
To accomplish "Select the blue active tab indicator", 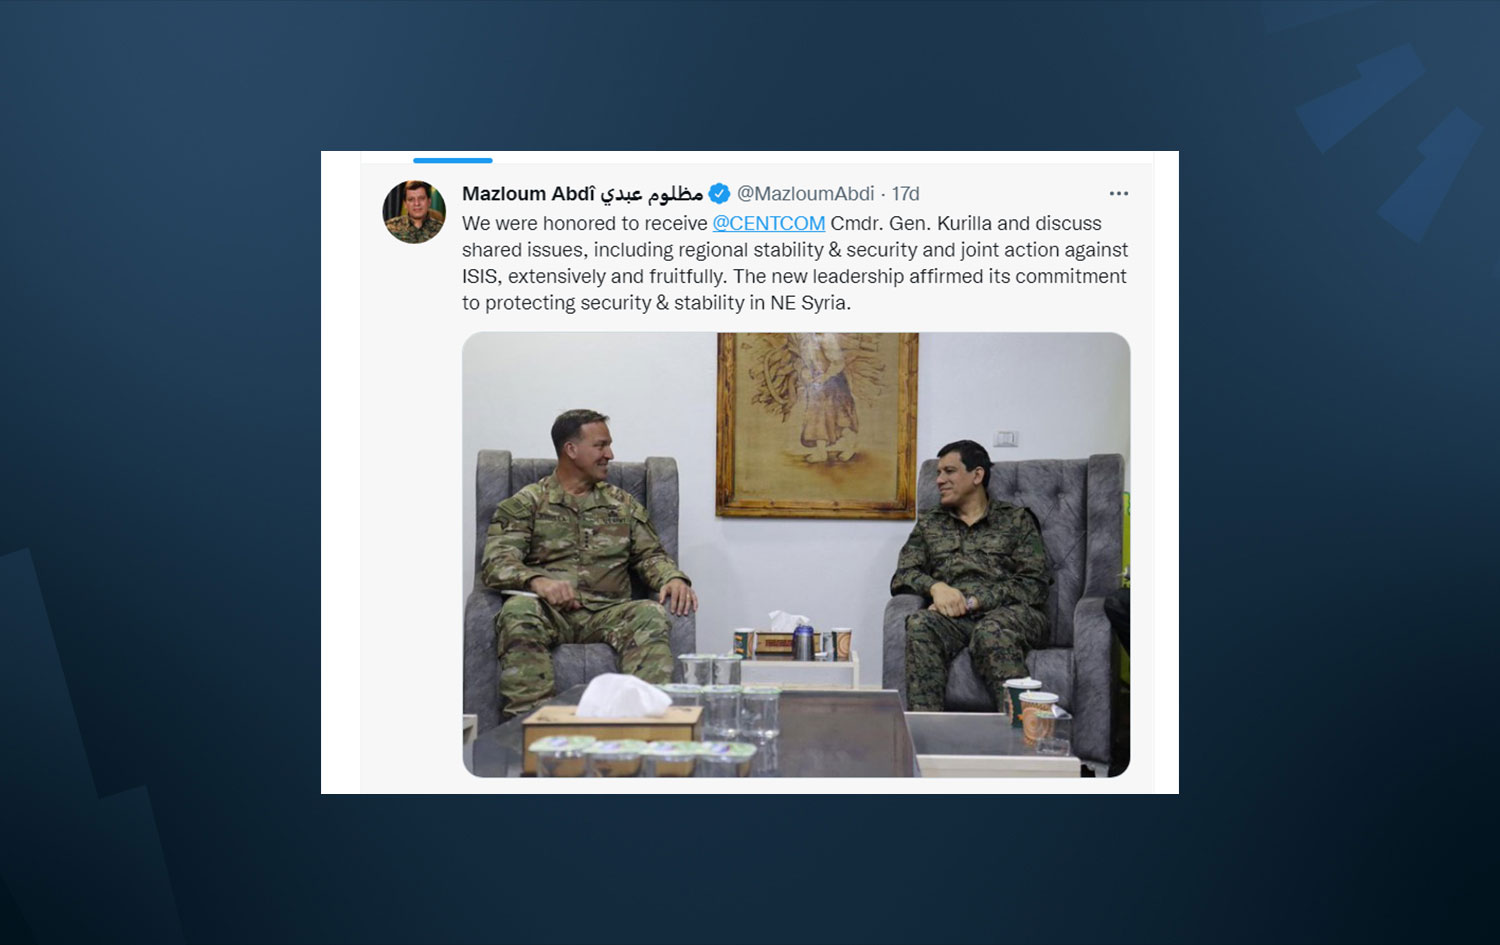I will pos(453,160).
